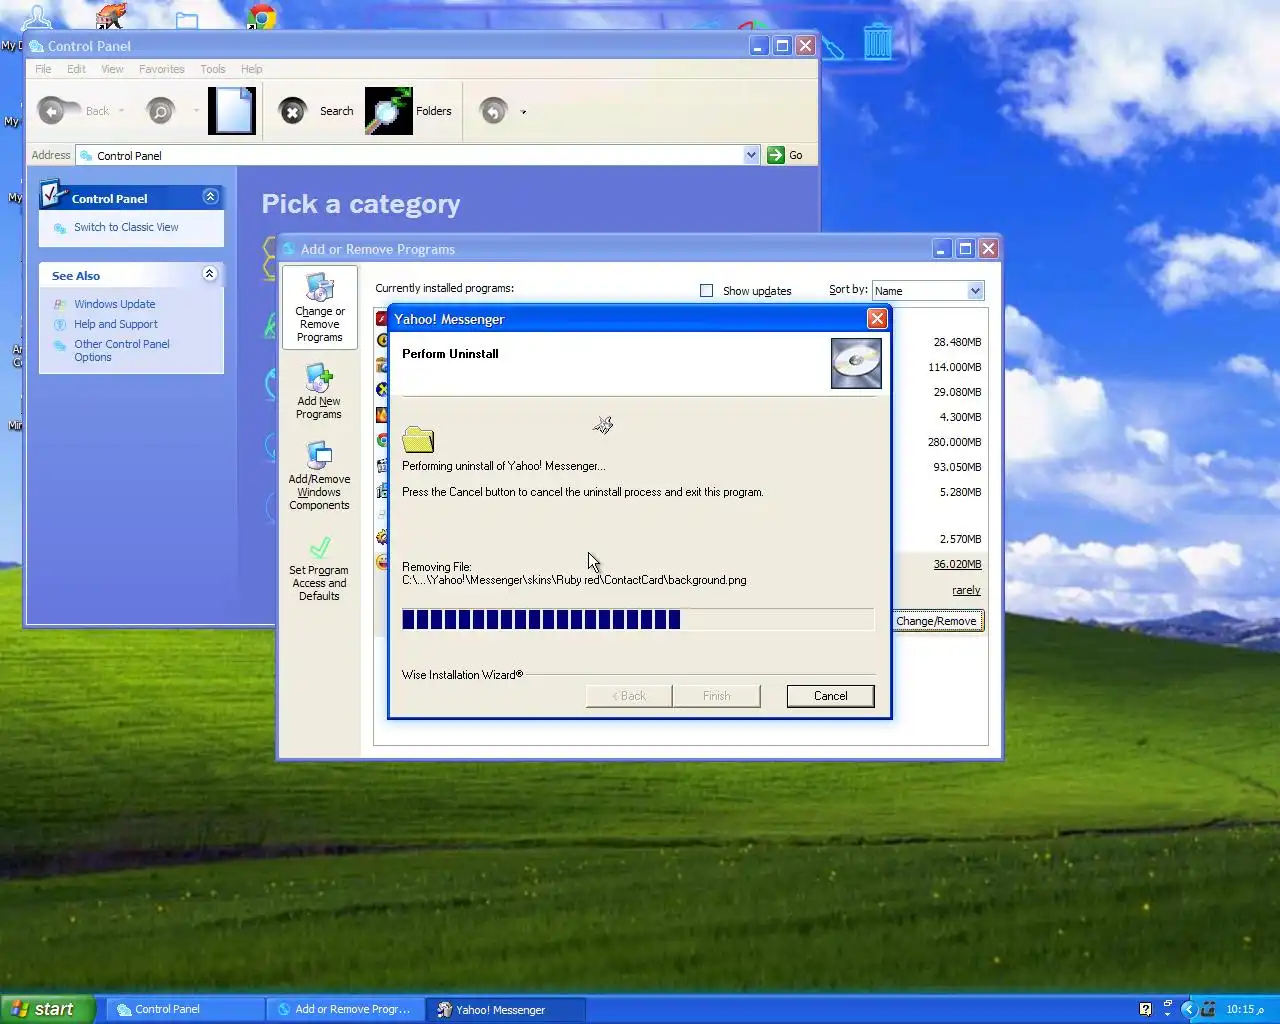Viewport: 1280px width, 1024px height.
Task: Click the Folders label in Control Panel toolbar
Action: coord(434,111)
